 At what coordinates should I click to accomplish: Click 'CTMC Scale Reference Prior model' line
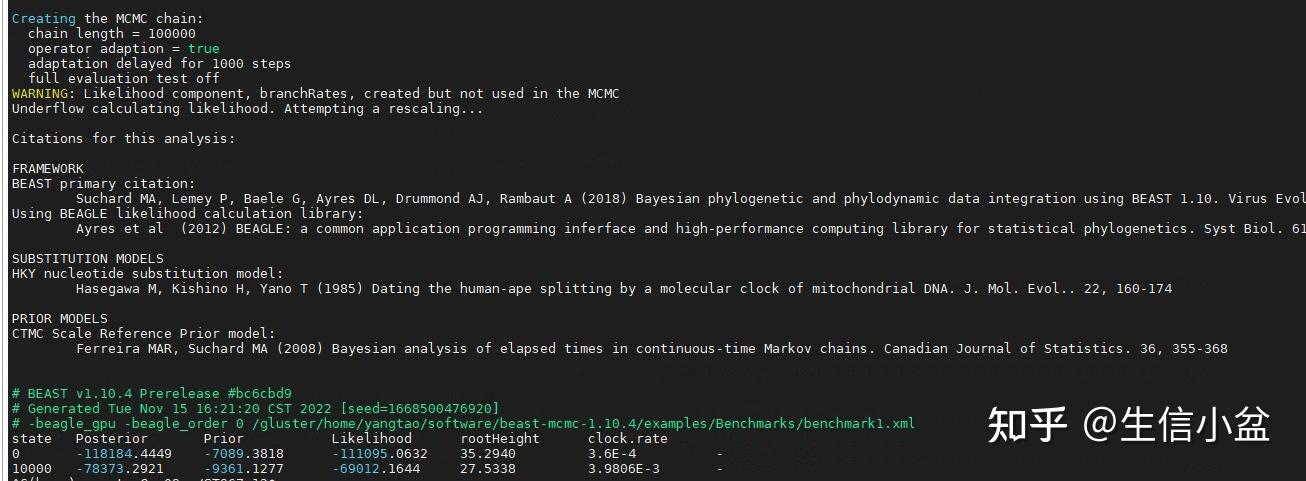(x=143, y=333)
